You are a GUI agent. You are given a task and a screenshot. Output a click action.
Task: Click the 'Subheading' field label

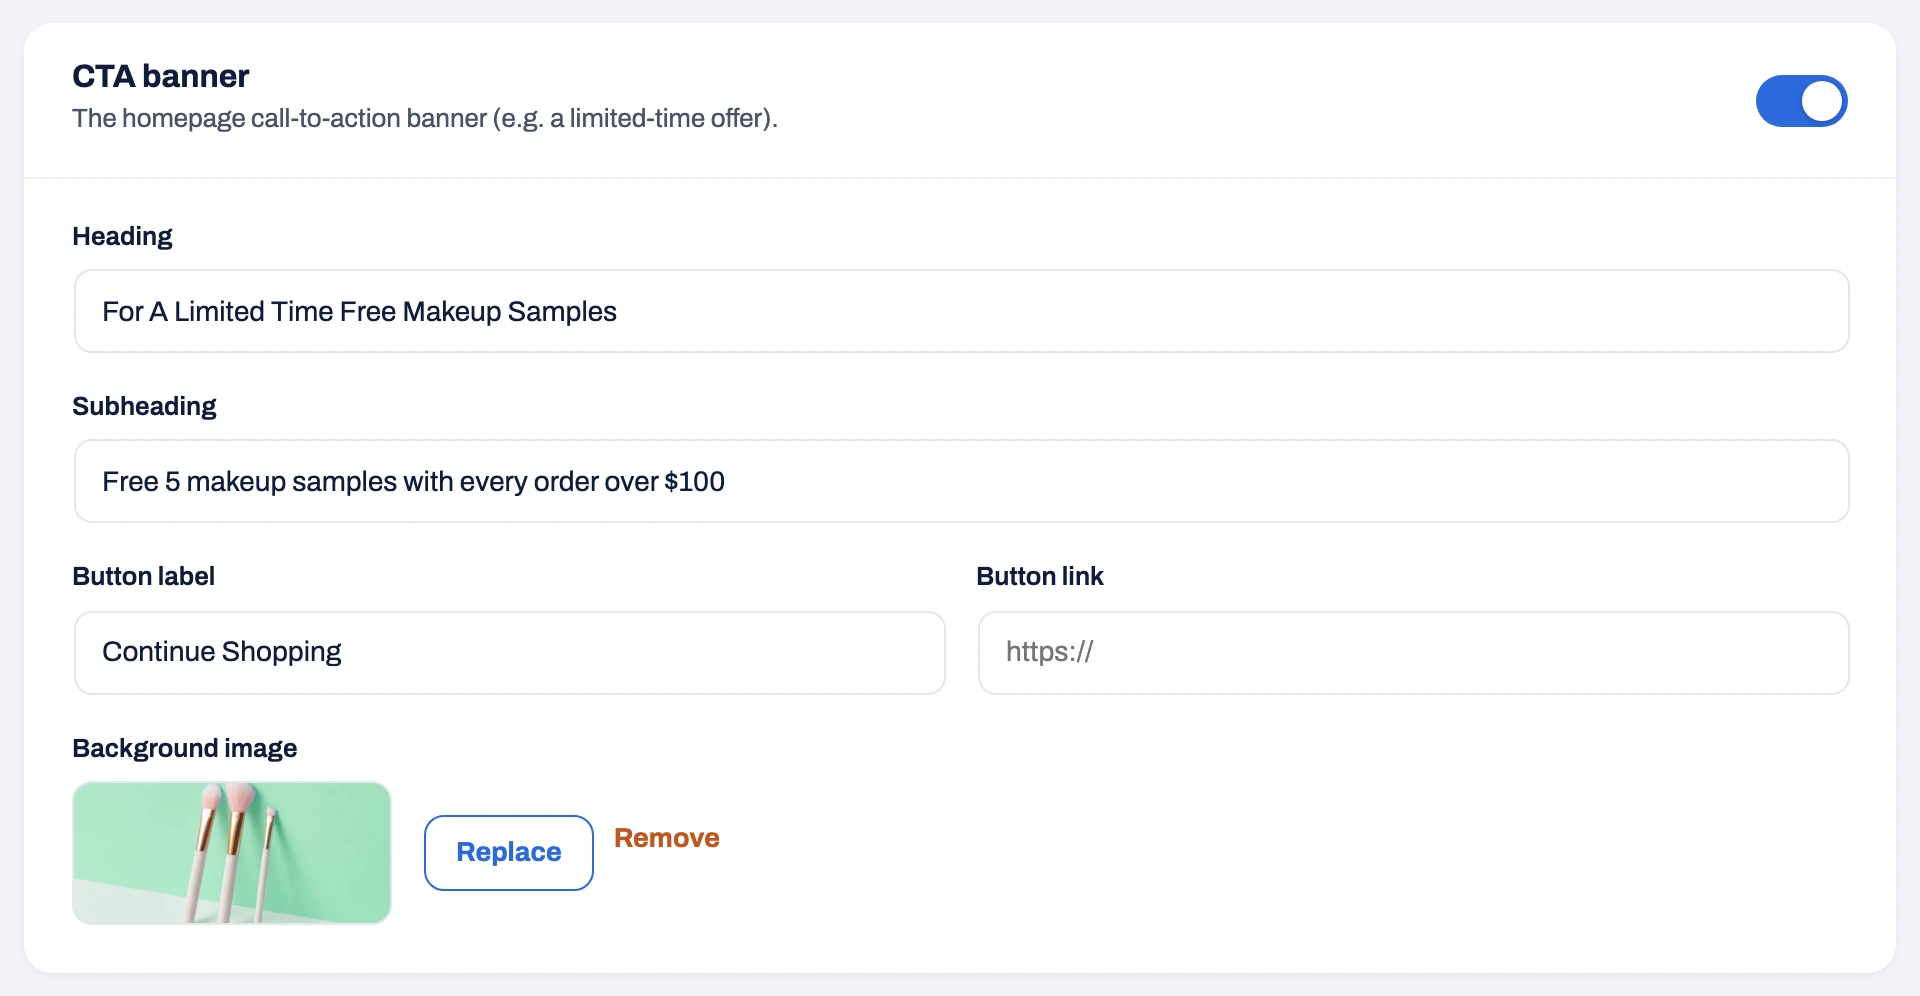[x=144, y=406]
